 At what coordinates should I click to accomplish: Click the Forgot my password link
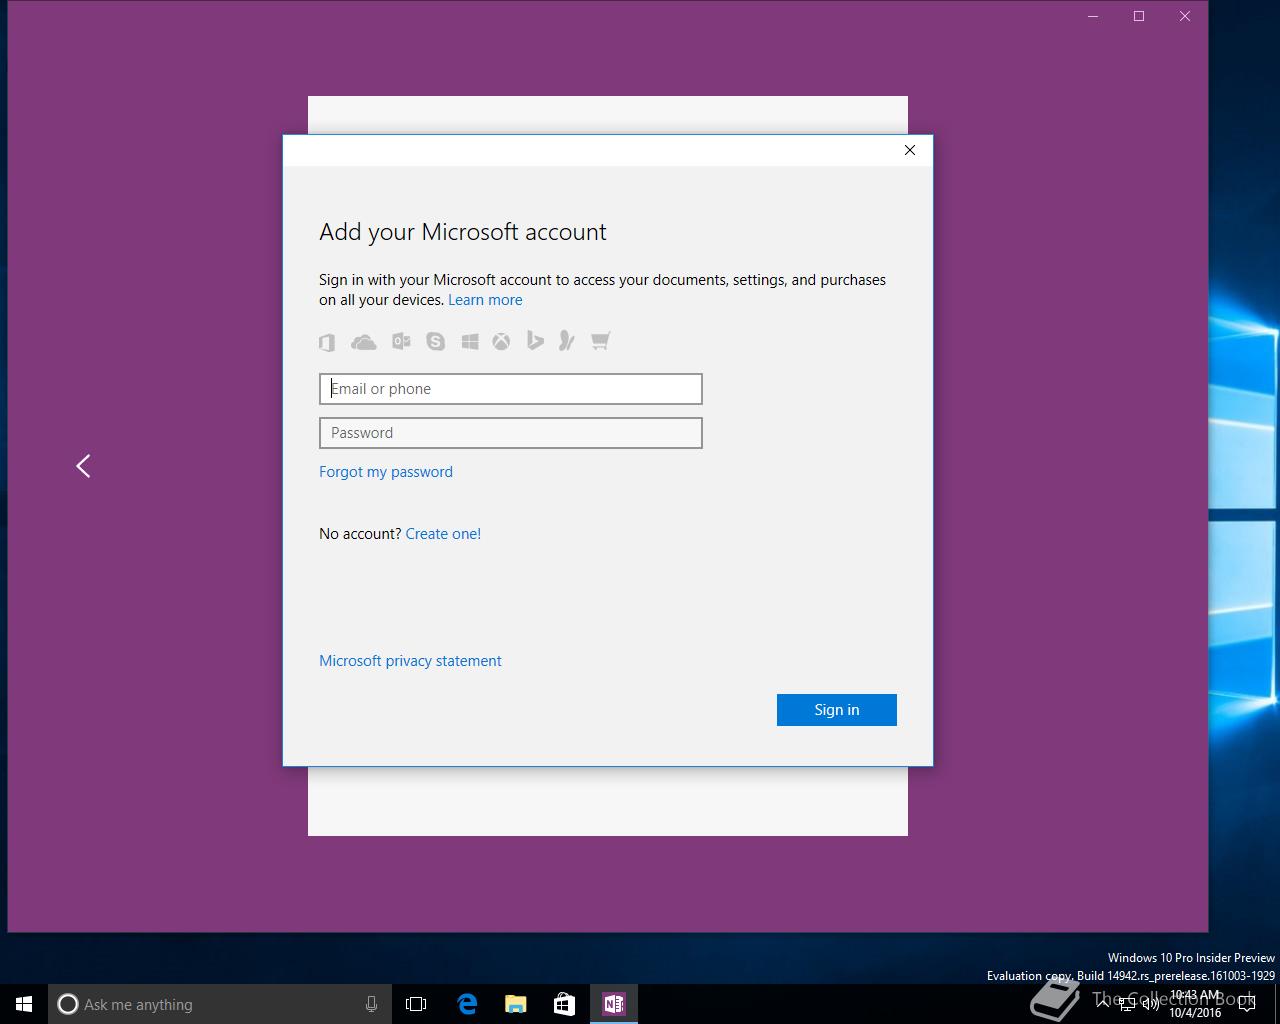tap(386, 472)
